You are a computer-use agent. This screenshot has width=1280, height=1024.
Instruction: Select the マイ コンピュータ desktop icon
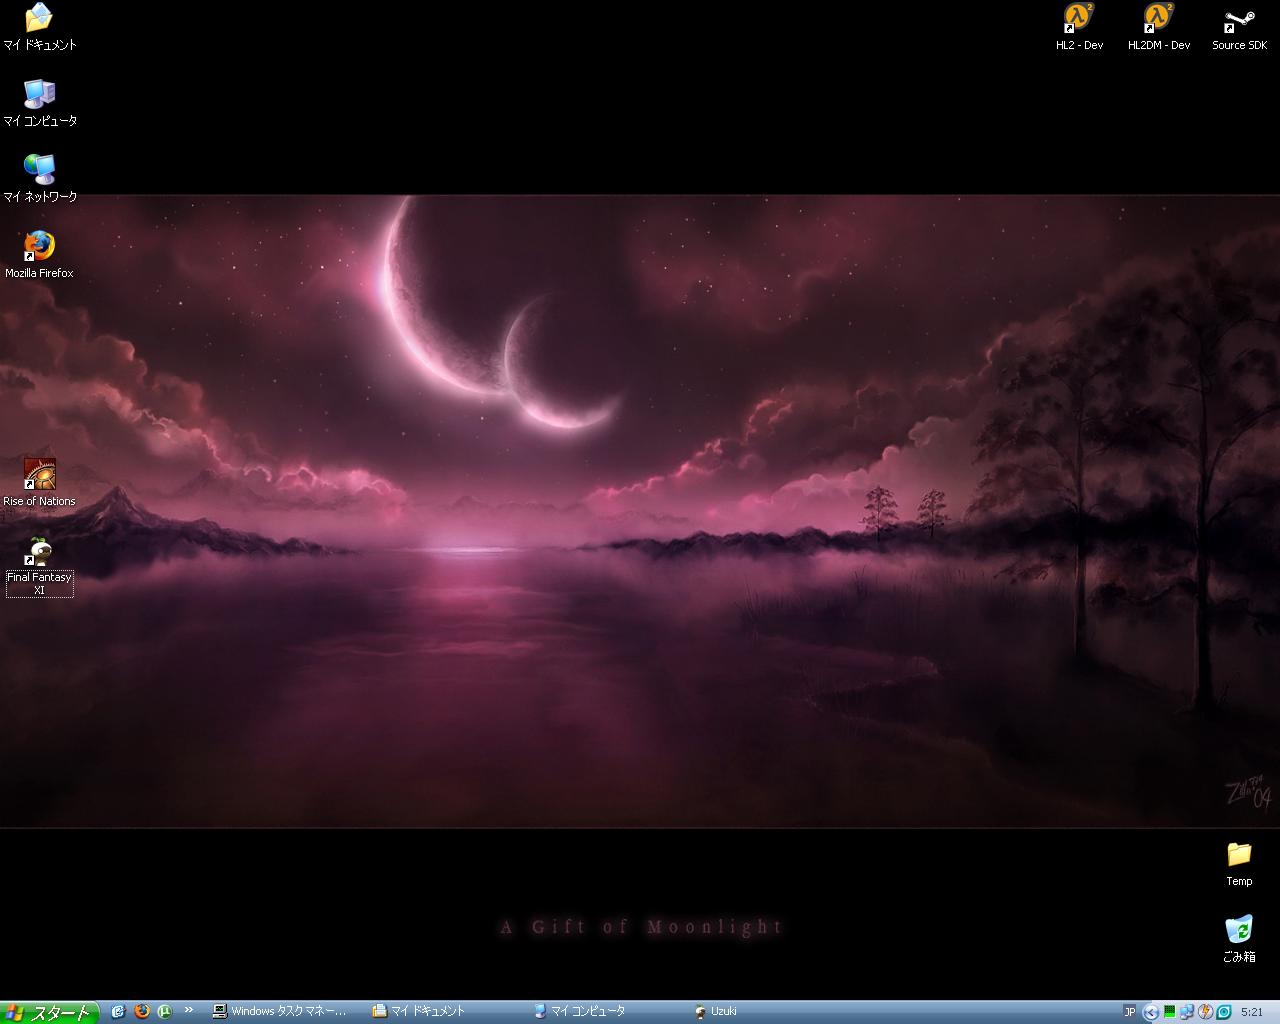pyautogui.click(x=39, y=95)
